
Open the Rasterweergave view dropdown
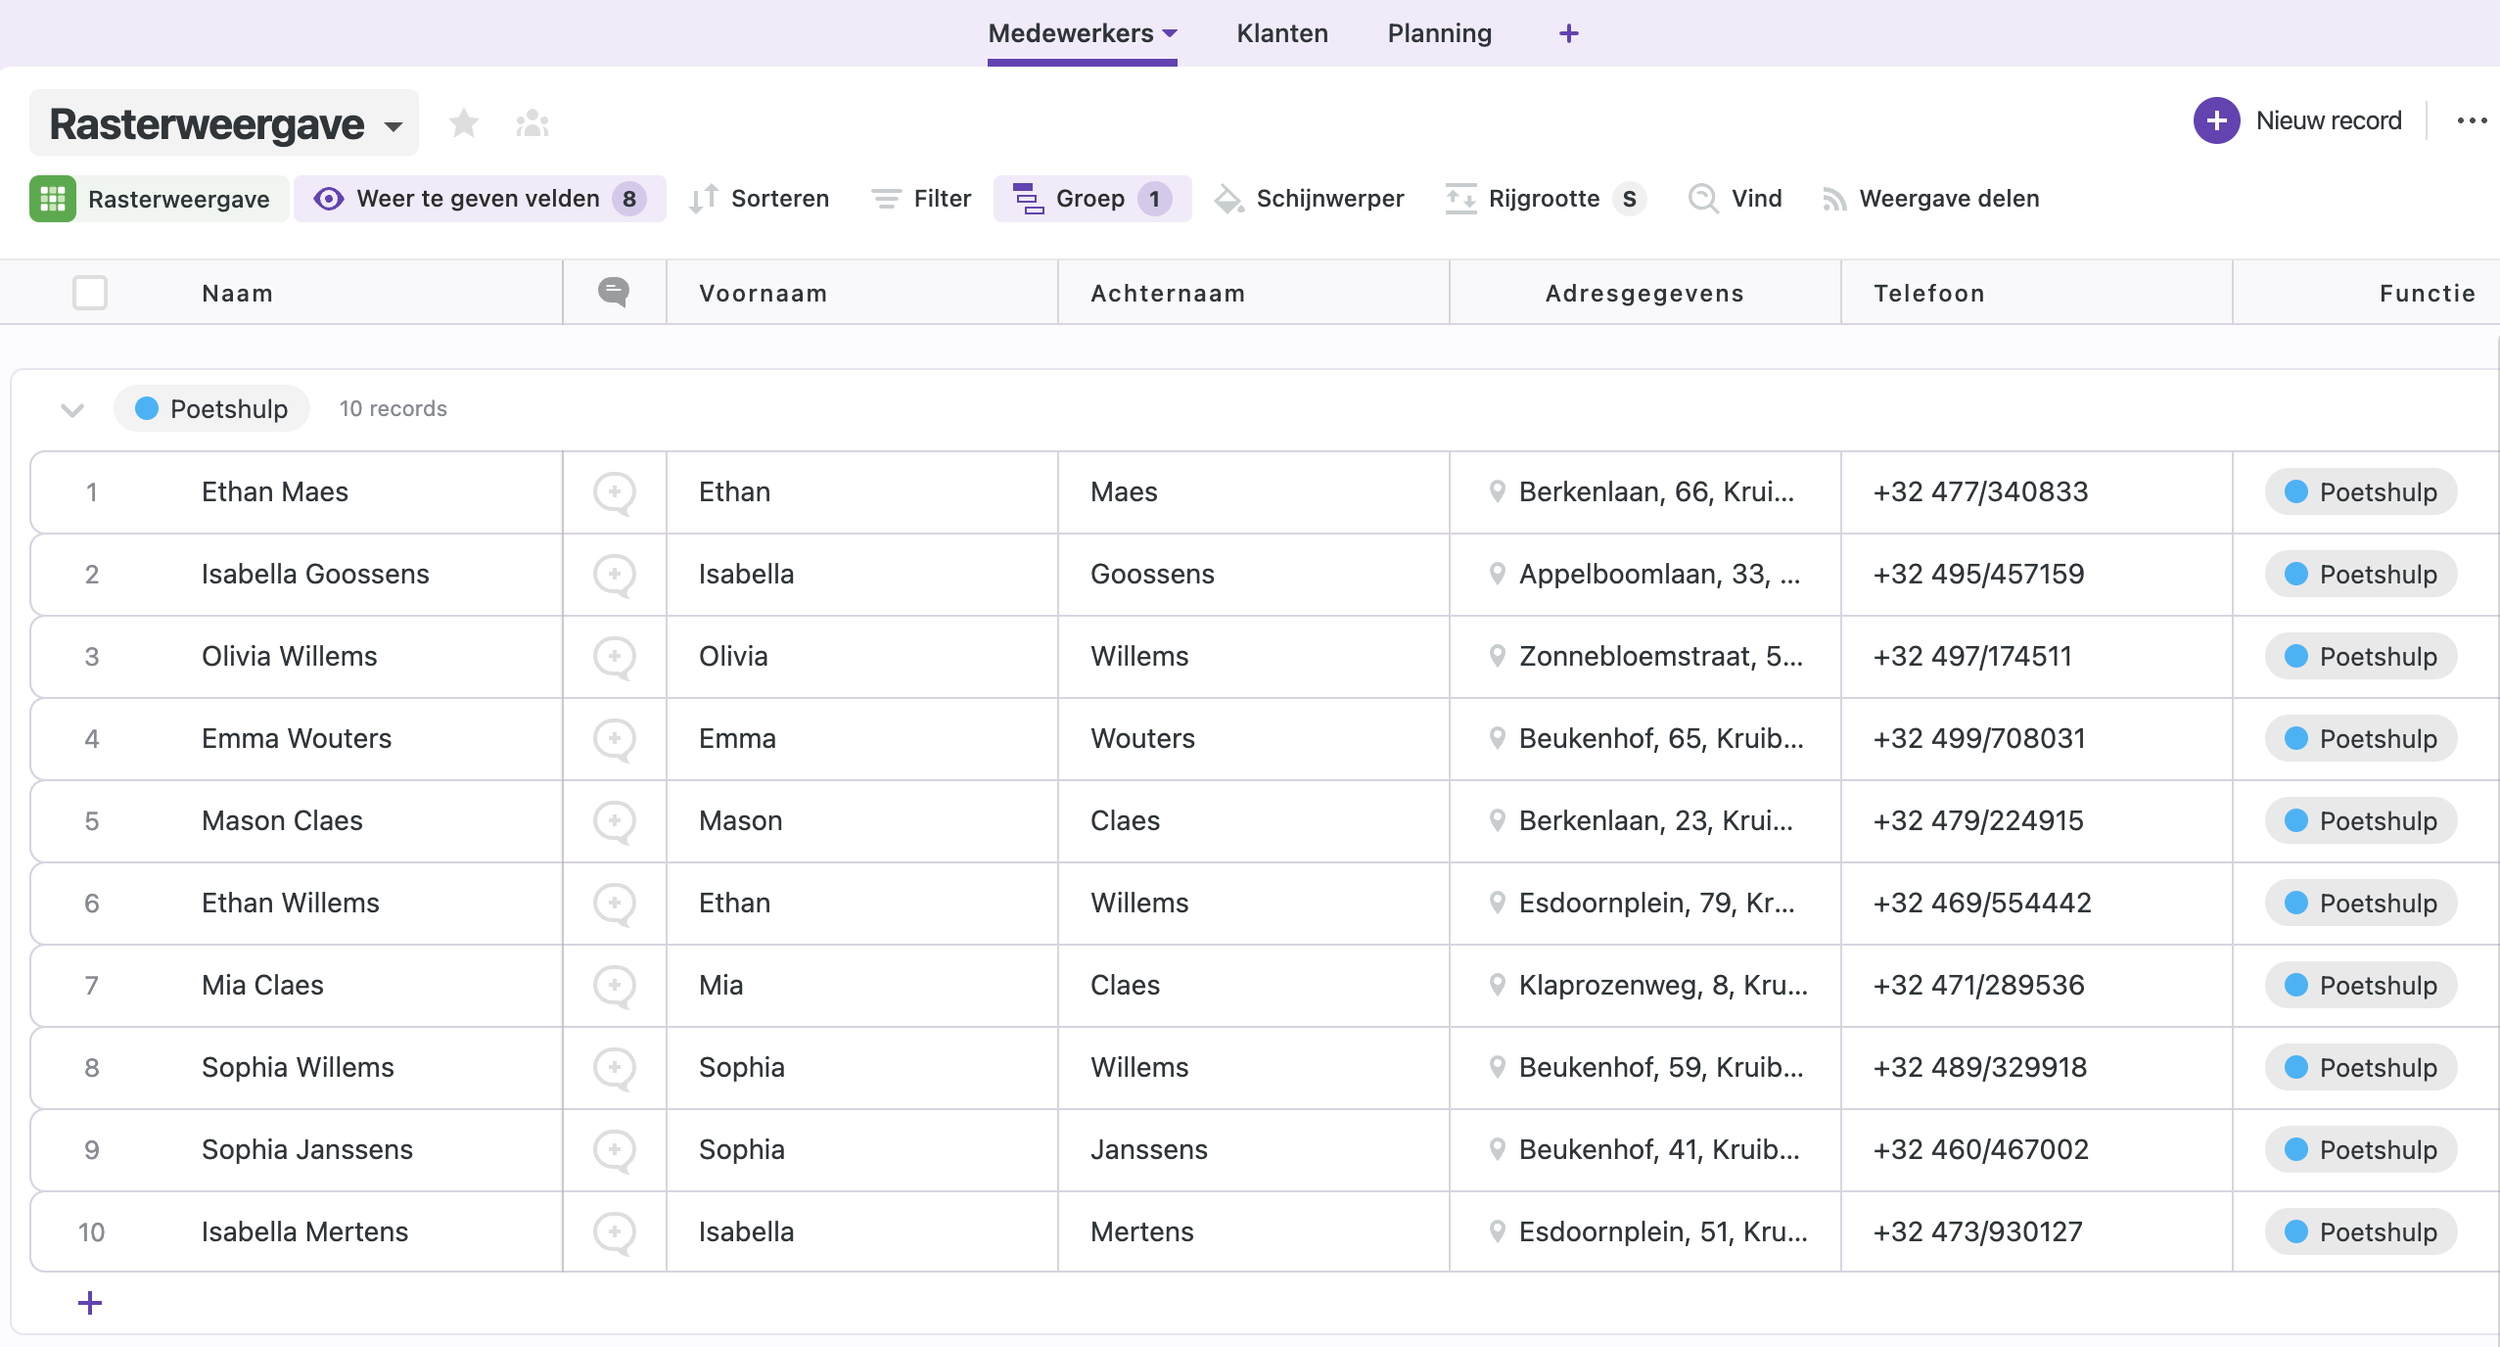[224, 124]
